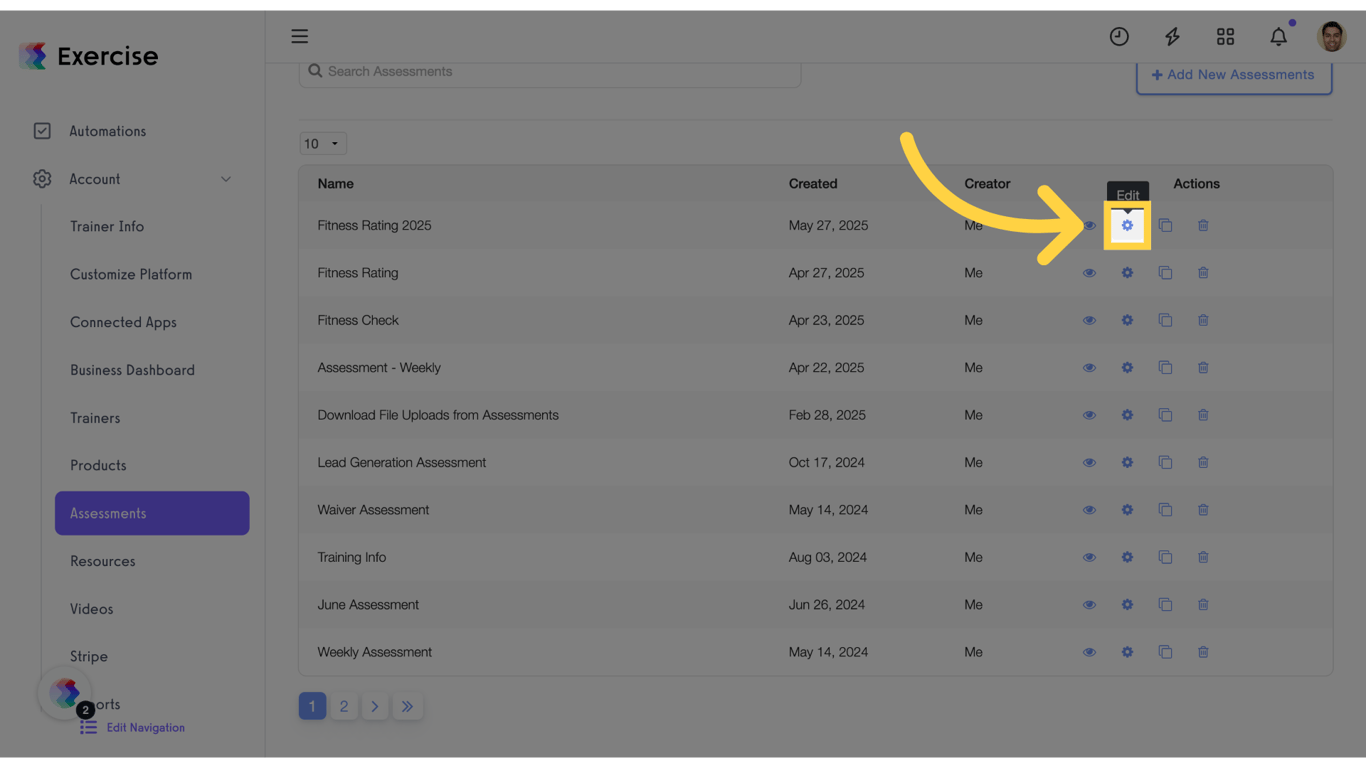Click the gear icon for the Weekly Assessment row

1127,652
